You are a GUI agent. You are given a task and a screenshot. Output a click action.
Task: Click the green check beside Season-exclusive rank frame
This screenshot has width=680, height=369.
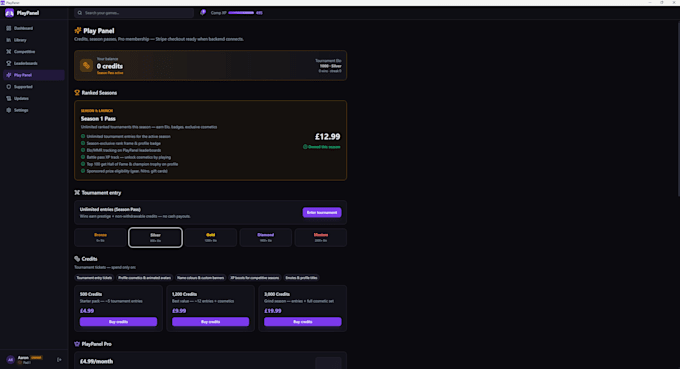[83, 143]
